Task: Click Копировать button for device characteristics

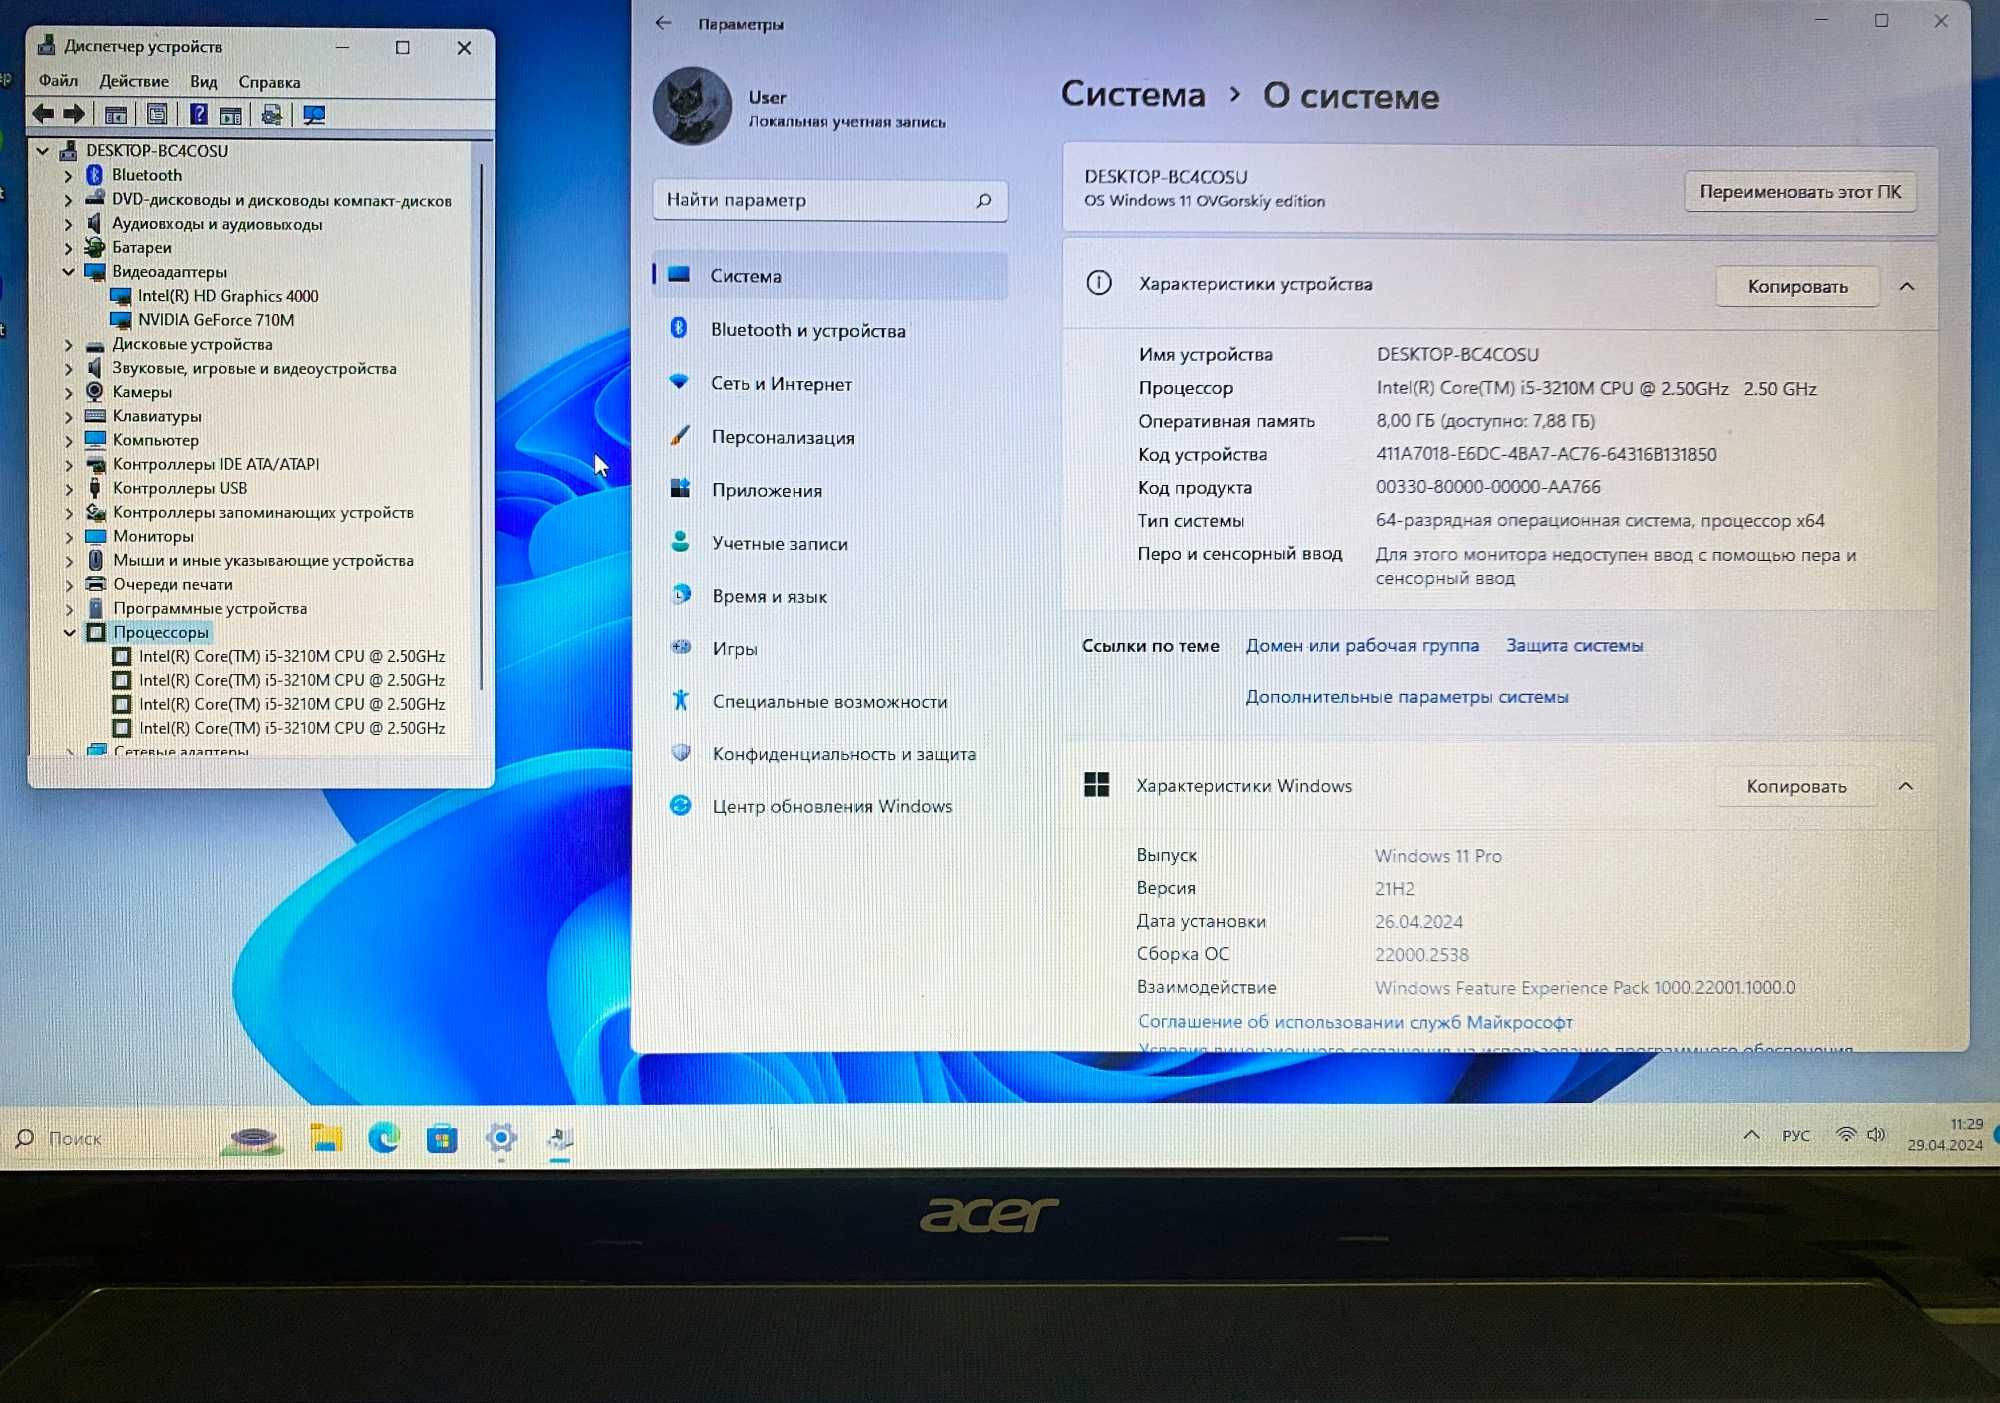Action: (x=1796, y=286)
